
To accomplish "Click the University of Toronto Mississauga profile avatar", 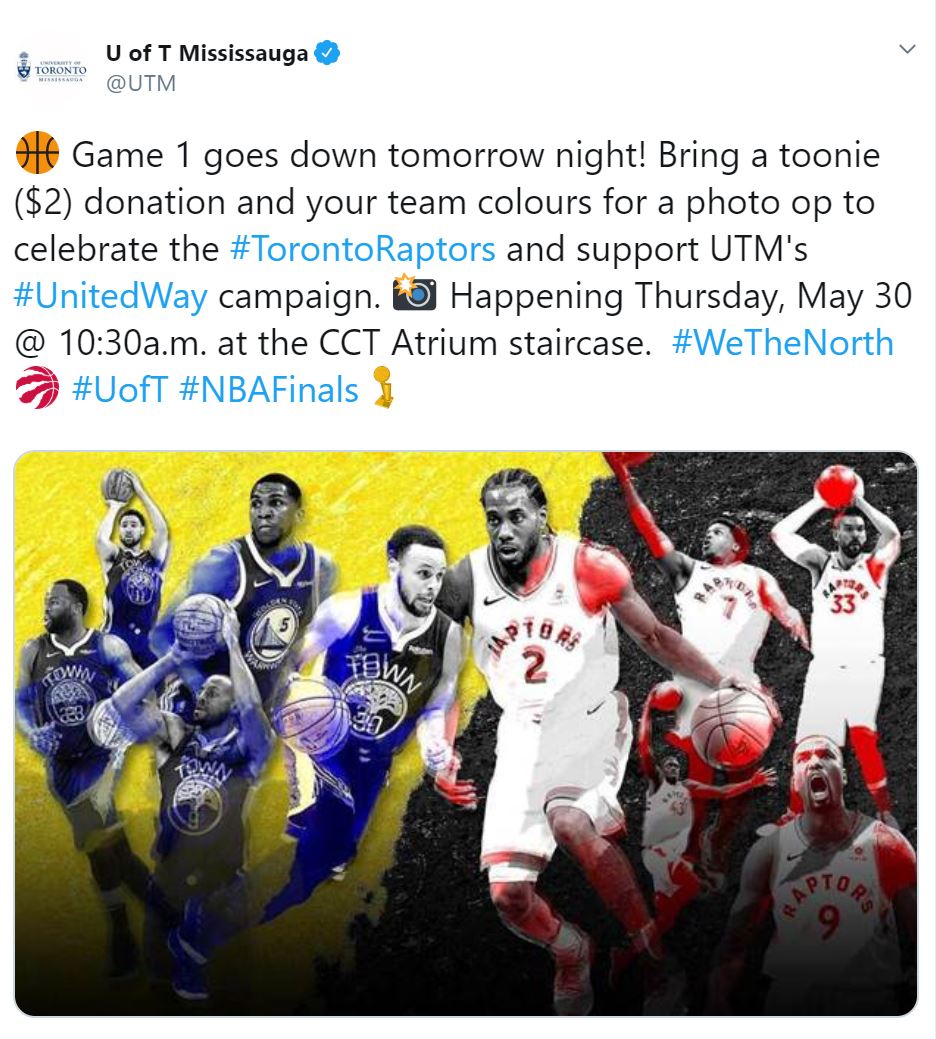I will [52, 69].
